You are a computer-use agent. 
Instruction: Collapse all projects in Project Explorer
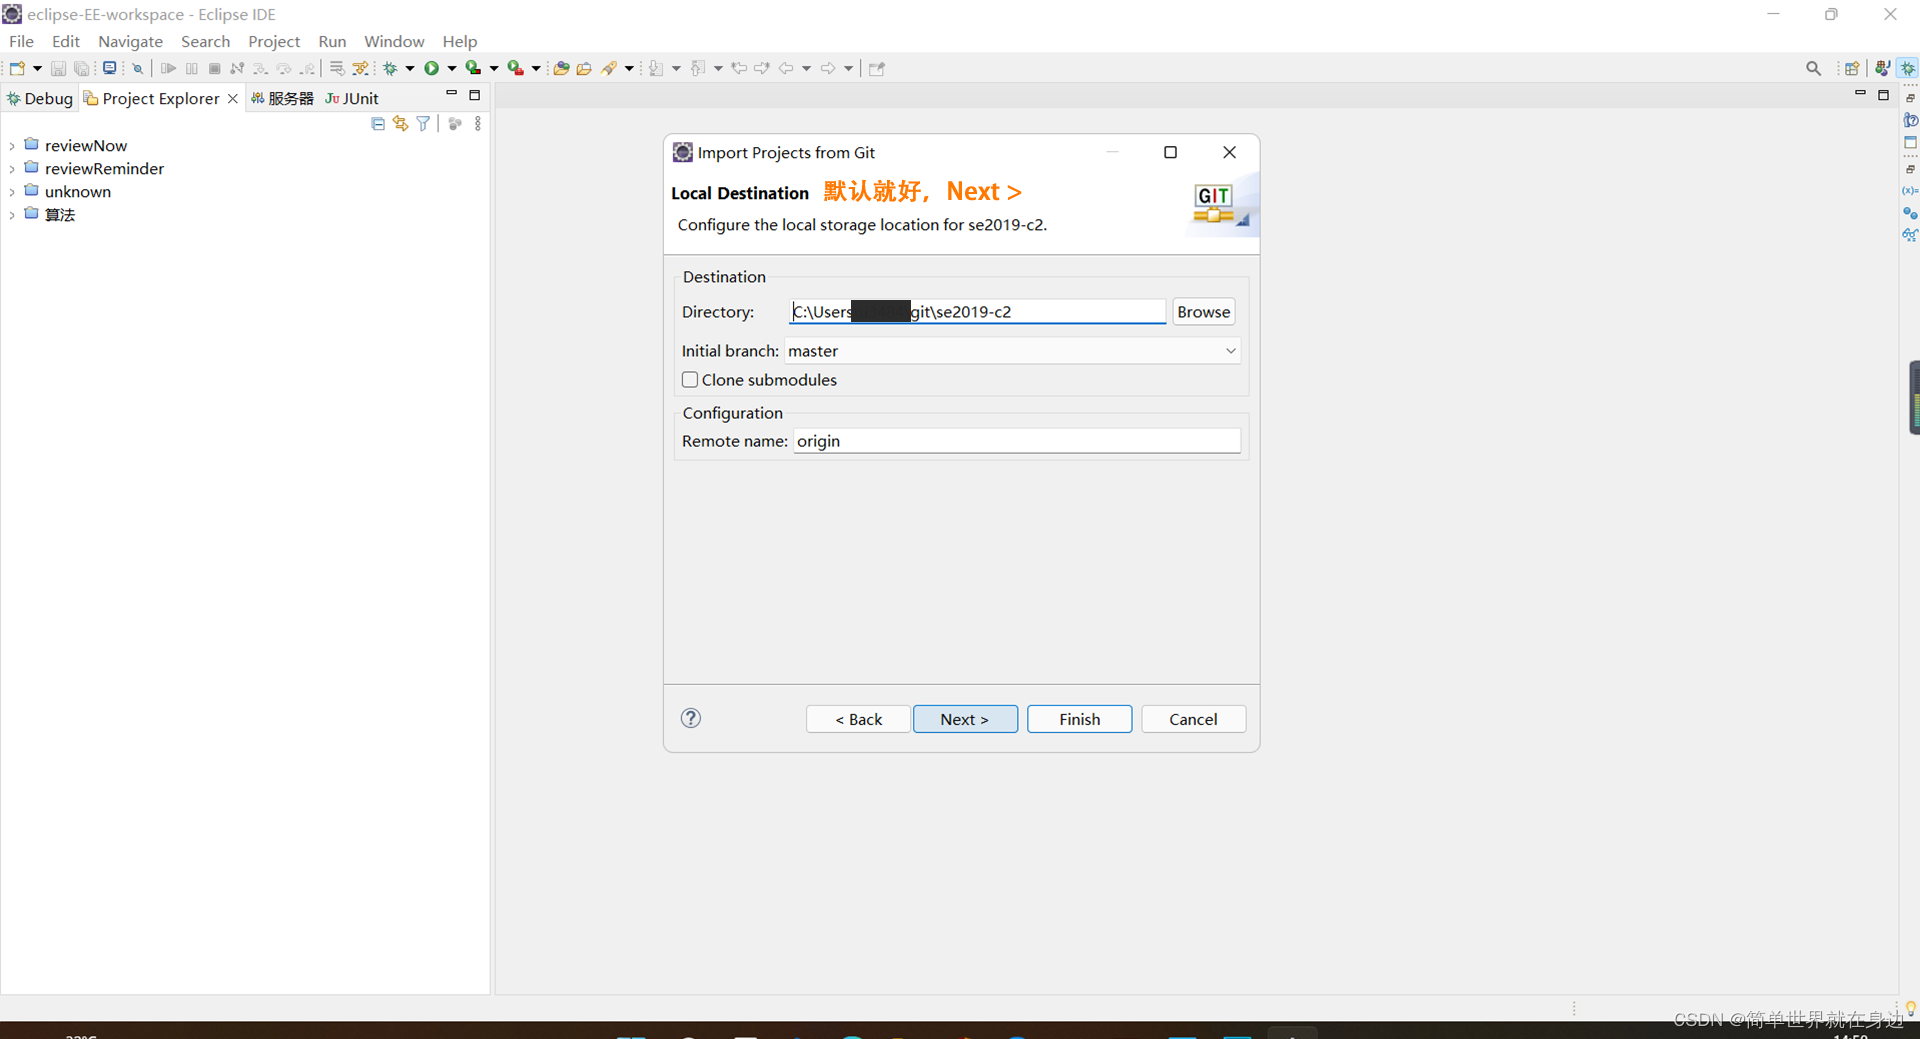[x=378, y=123]
